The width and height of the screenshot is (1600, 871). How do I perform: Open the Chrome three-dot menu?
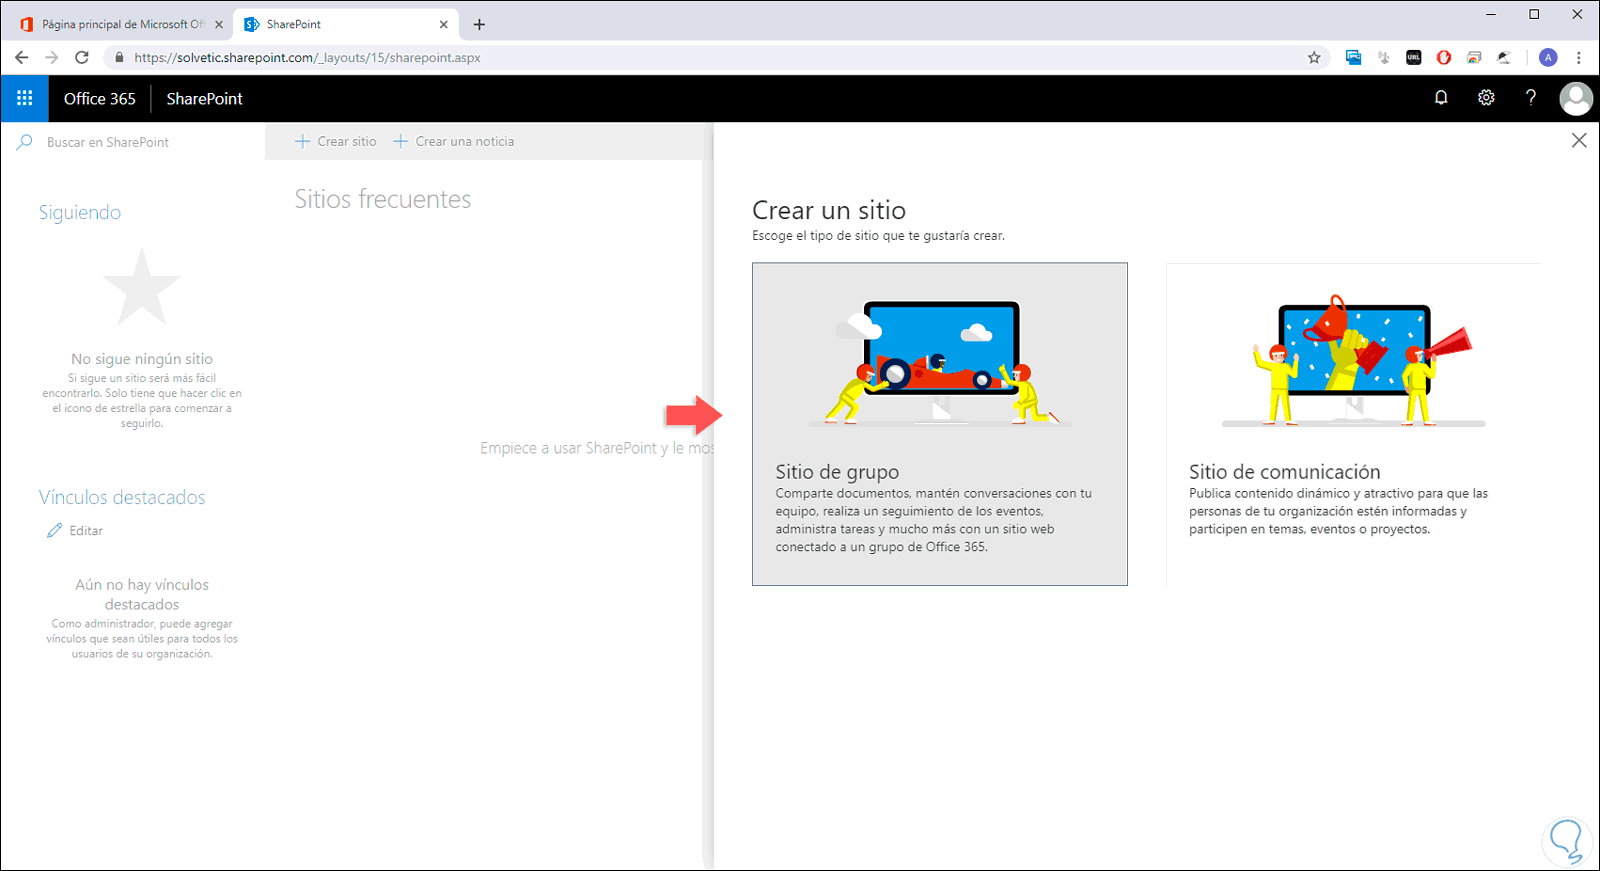[1579, 58]
